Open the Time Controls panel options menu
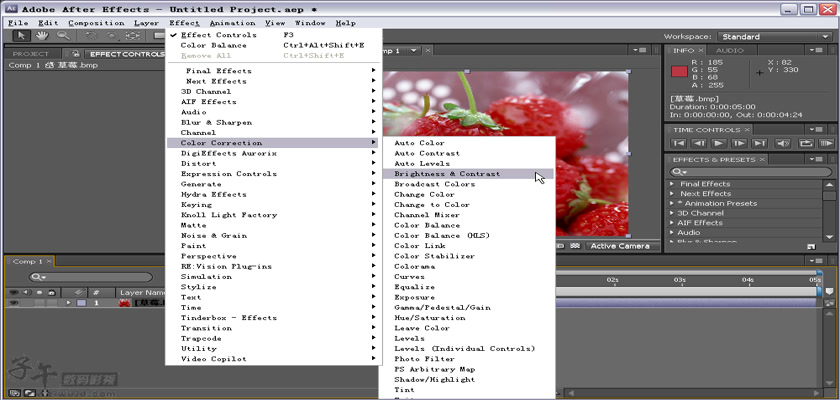The width and height of the screenshot is (840, 400). click(818, 130)
